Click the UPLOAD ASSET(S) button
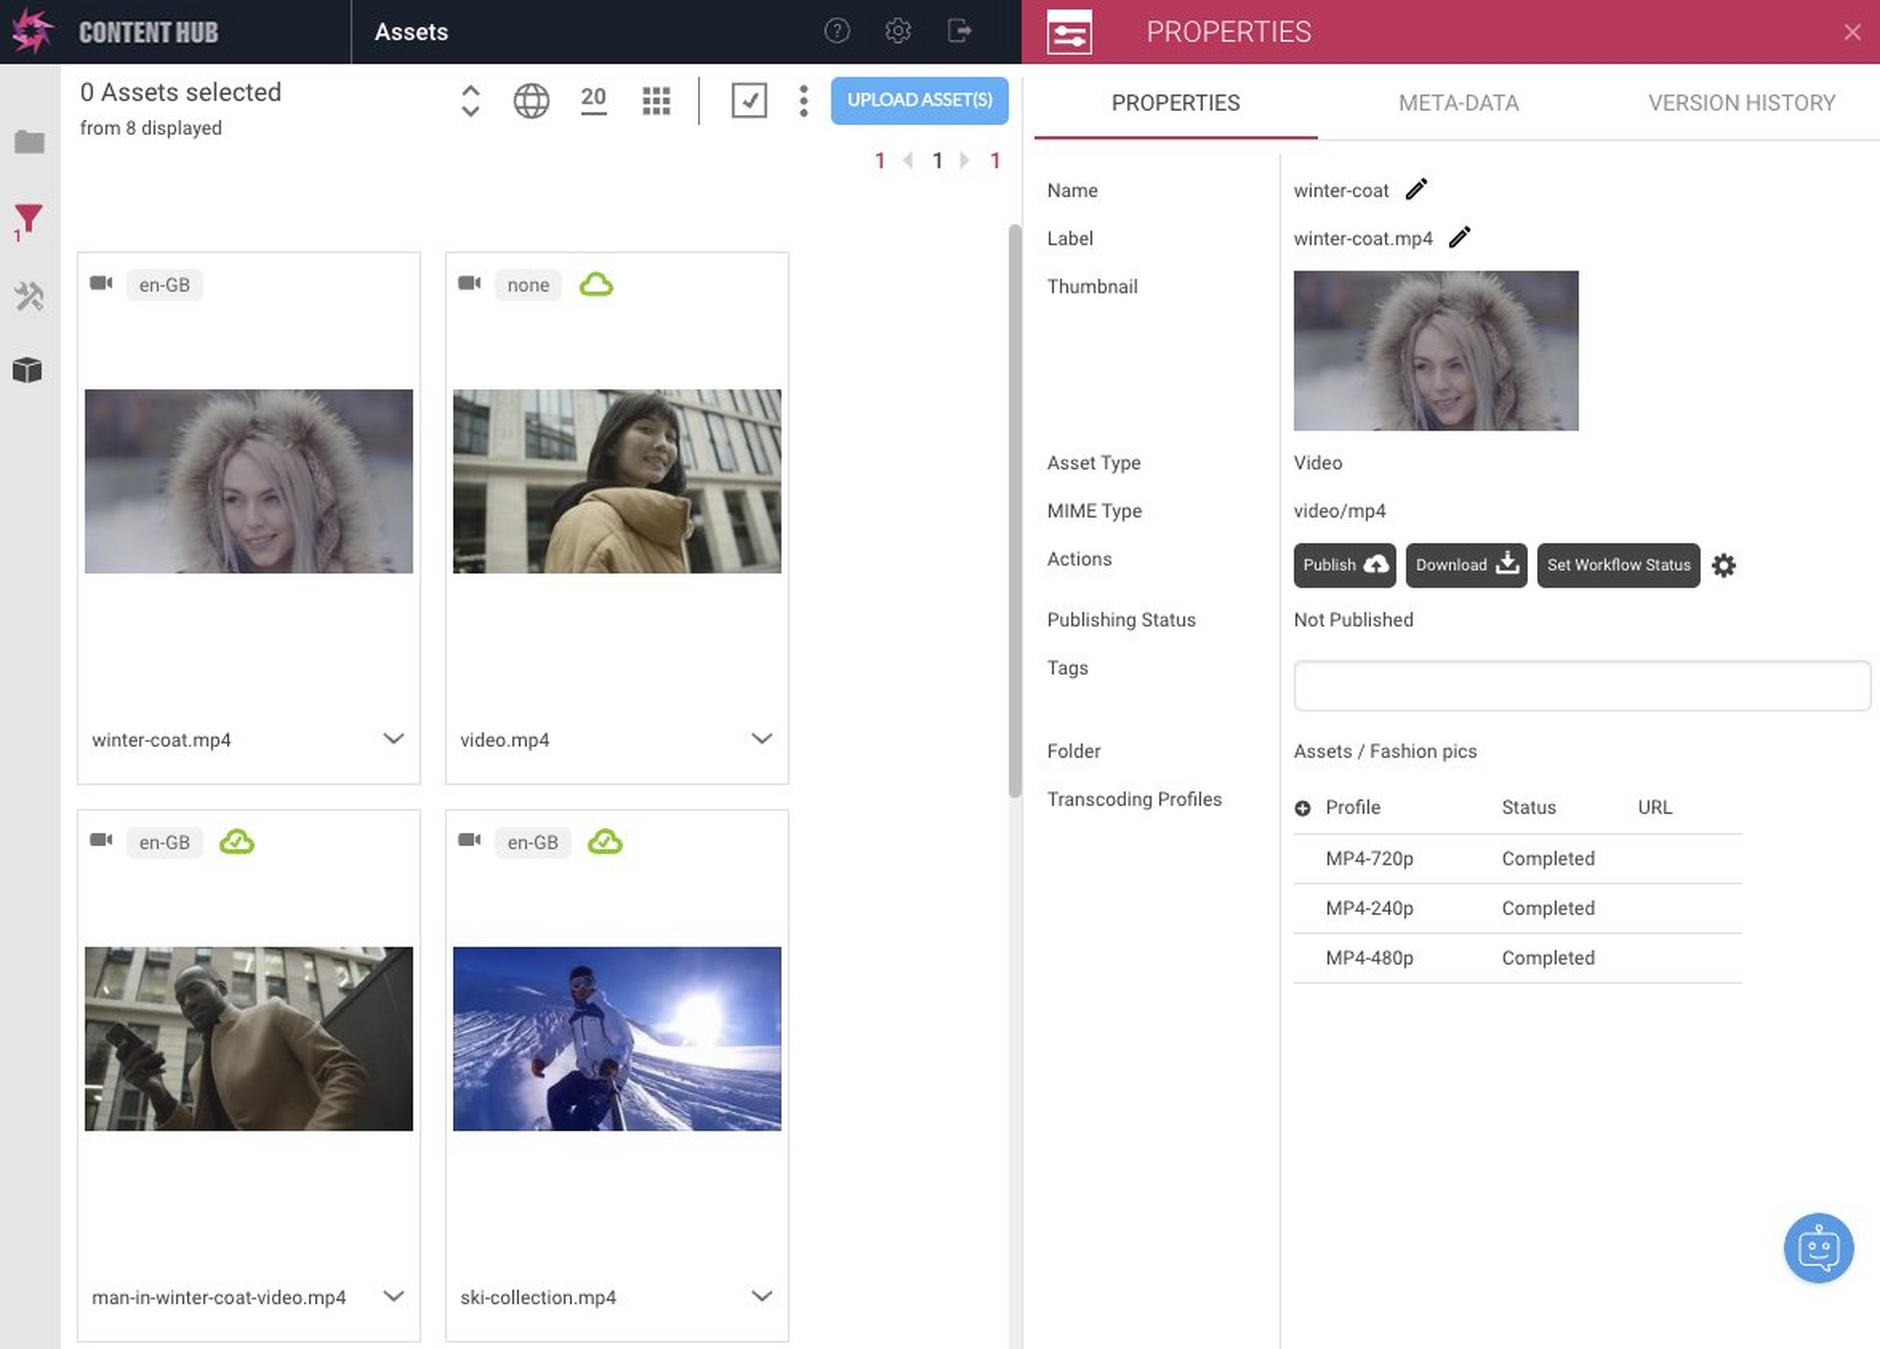 [x=919, y=100]
